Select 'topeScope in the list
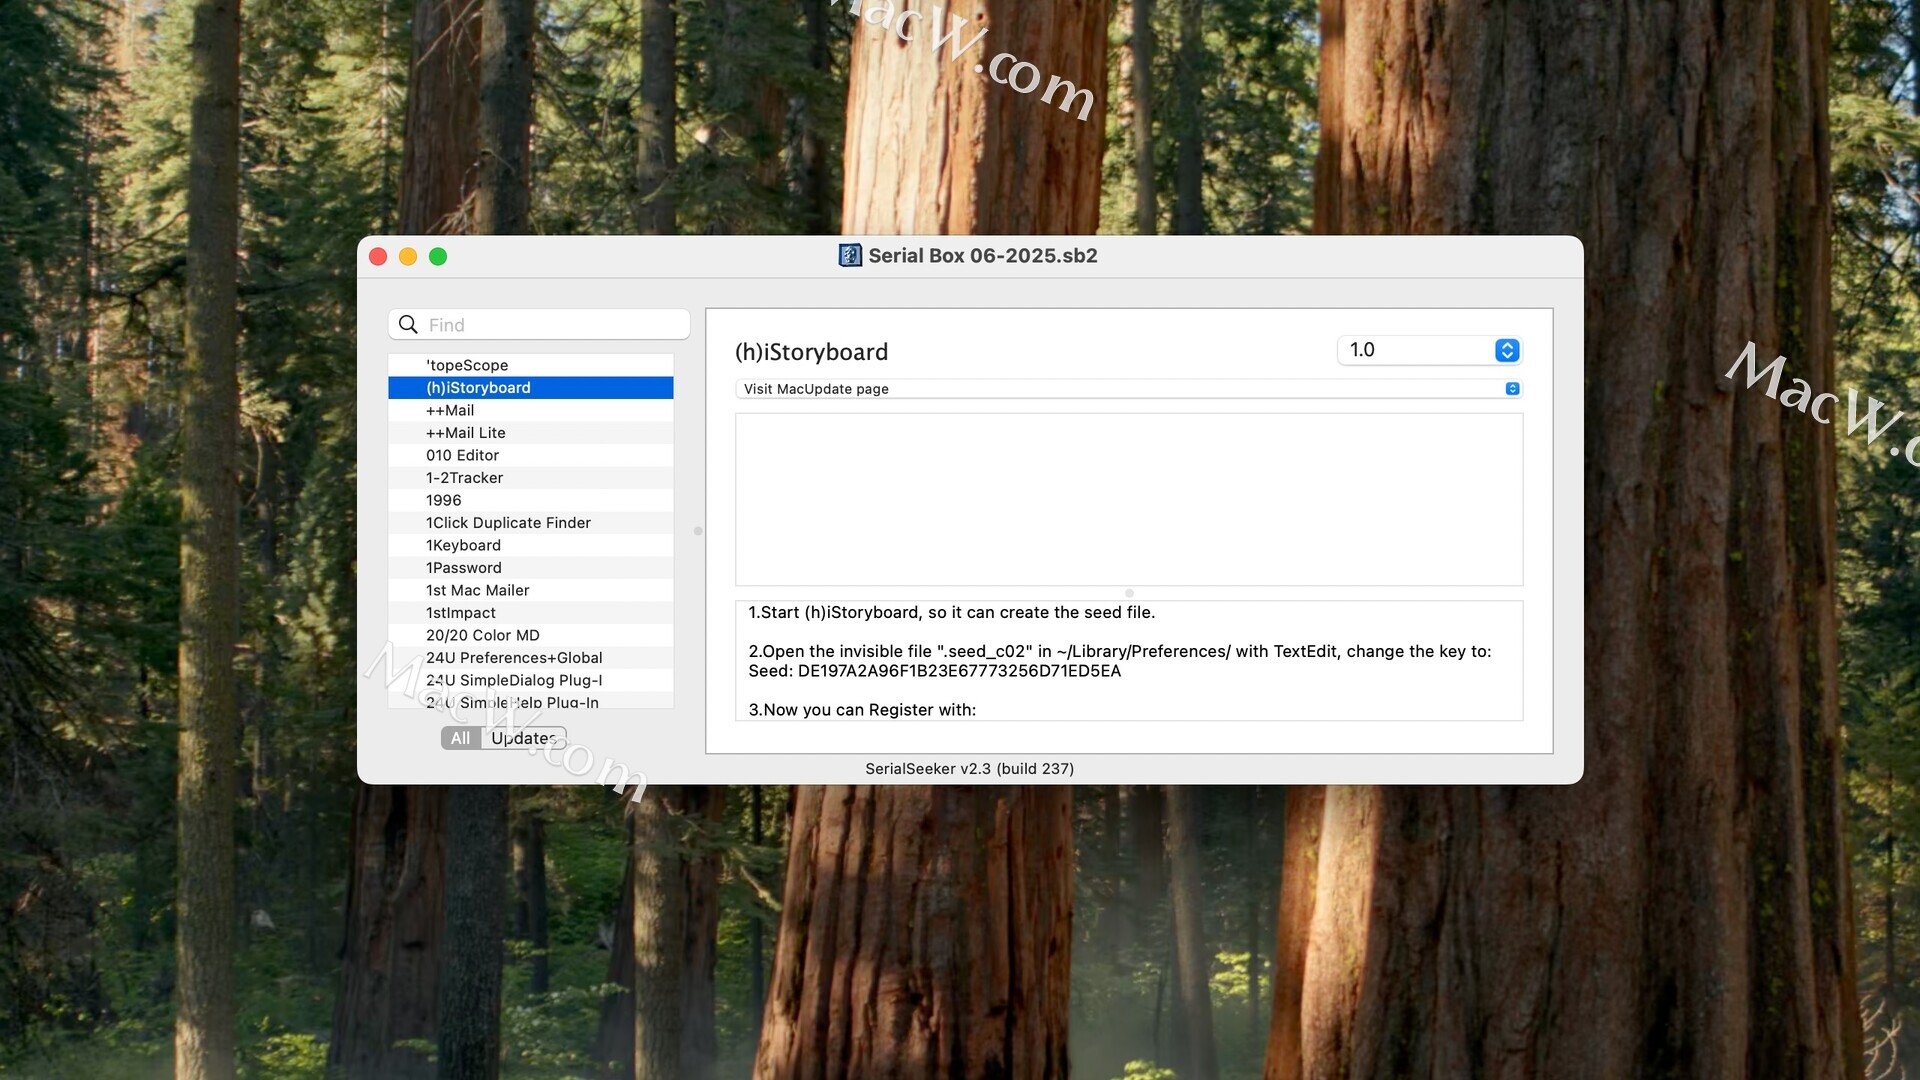This screenshot has height=1080, width=1920. [x=531, y=365]
